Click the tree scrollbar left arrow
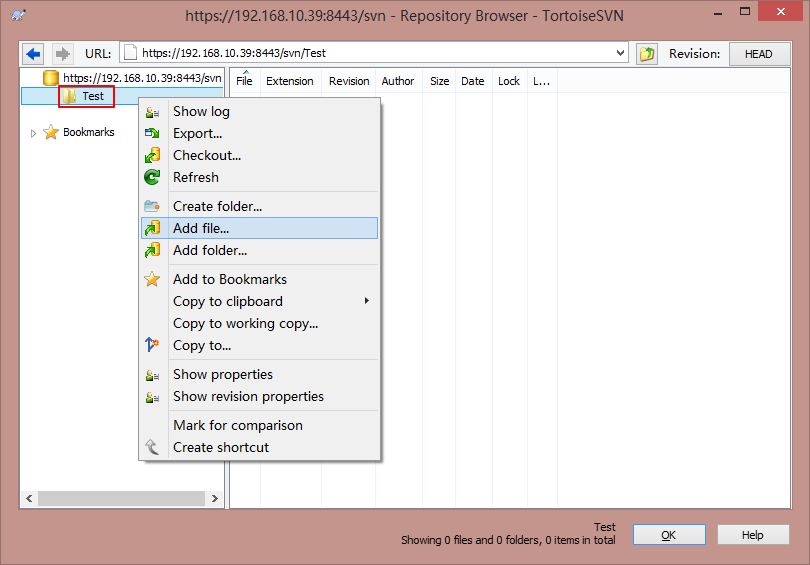Screen dimensions: 810x565 click(29, 498)
